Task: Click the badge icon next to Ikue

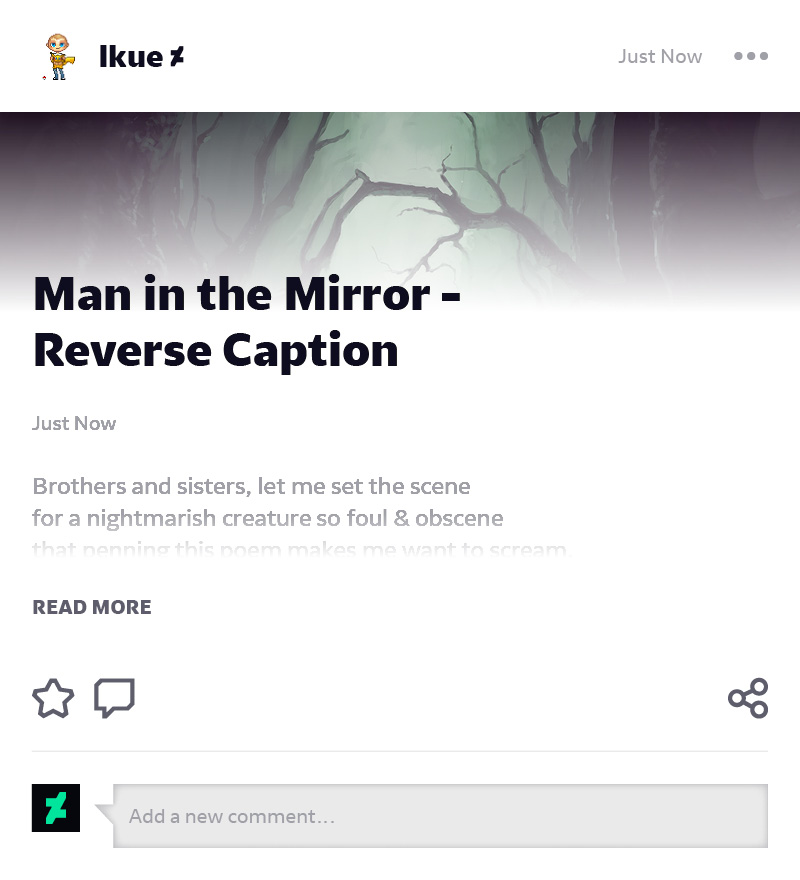Action: [177, 57]
